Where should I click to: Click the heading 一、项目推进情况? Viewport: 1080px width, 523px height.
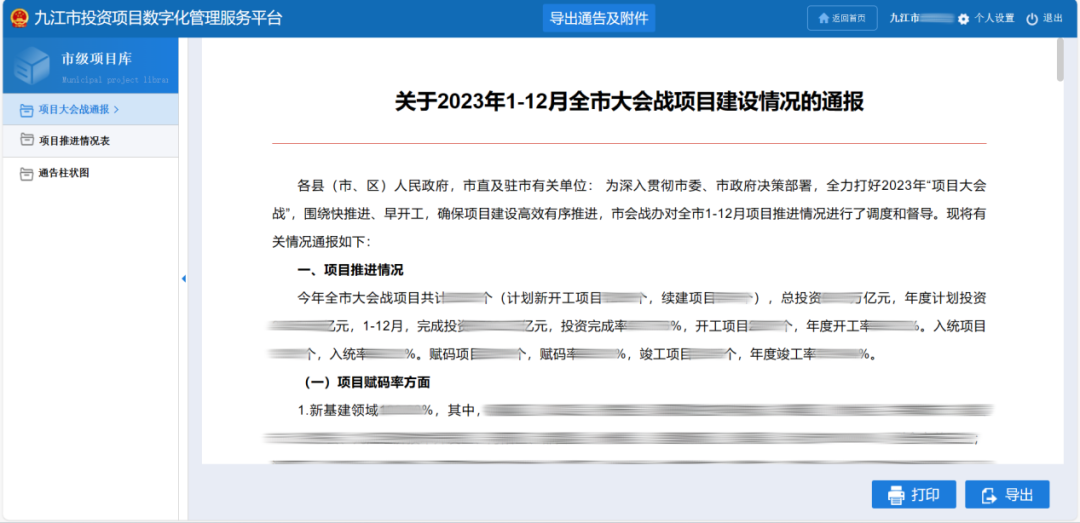350,270
